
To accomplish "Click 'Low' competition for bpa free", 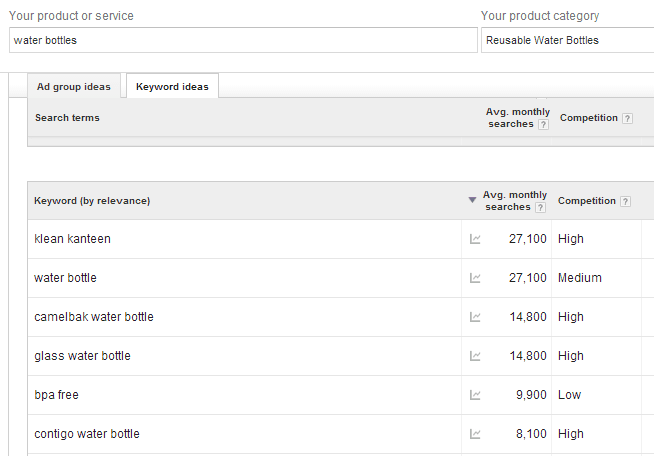I will point(569,395).
